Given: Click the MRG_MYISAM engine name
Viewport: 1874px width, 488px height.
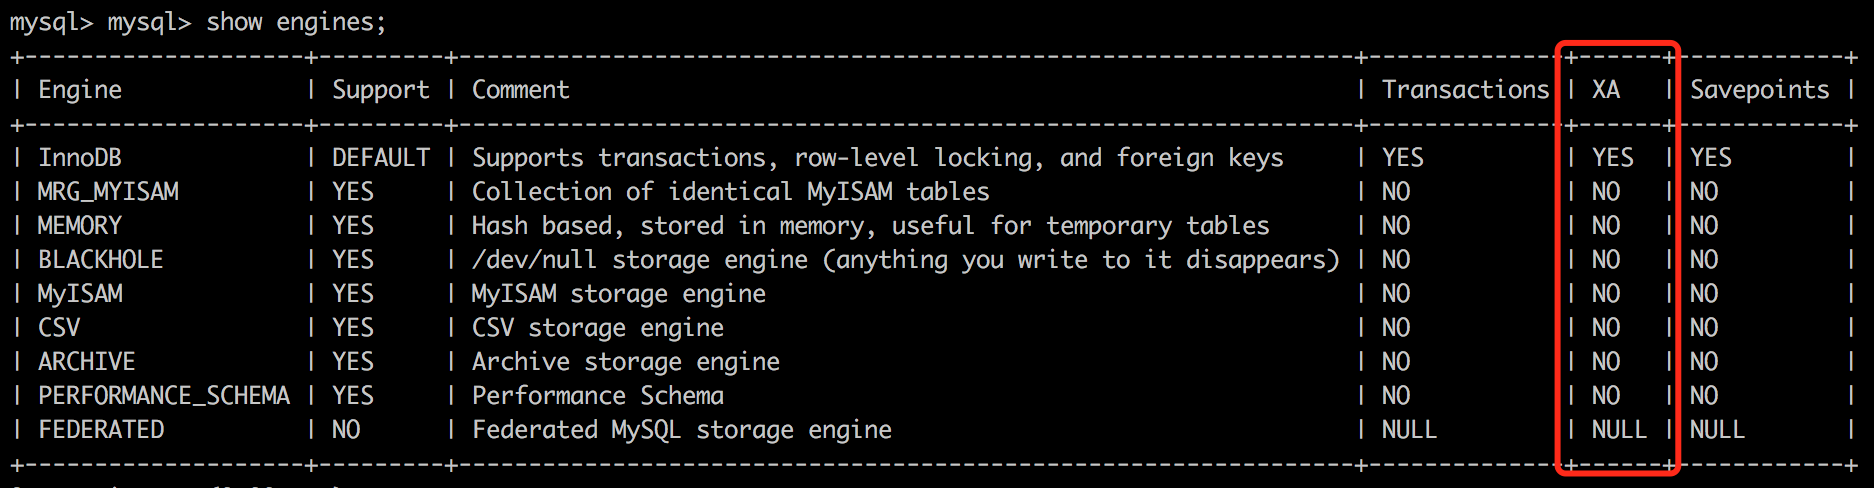Looking at the screenshot, I should (108, 192).
